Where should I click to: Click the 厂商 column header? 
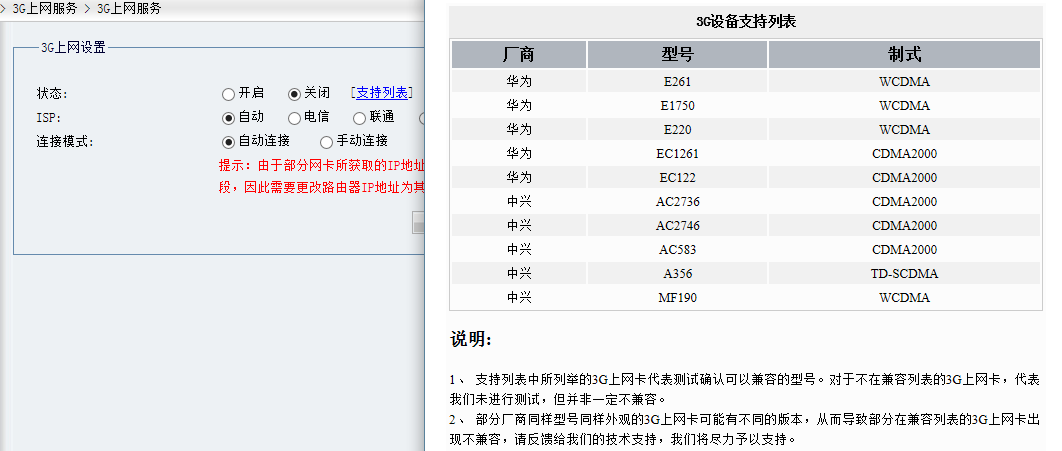pos(519,55)
